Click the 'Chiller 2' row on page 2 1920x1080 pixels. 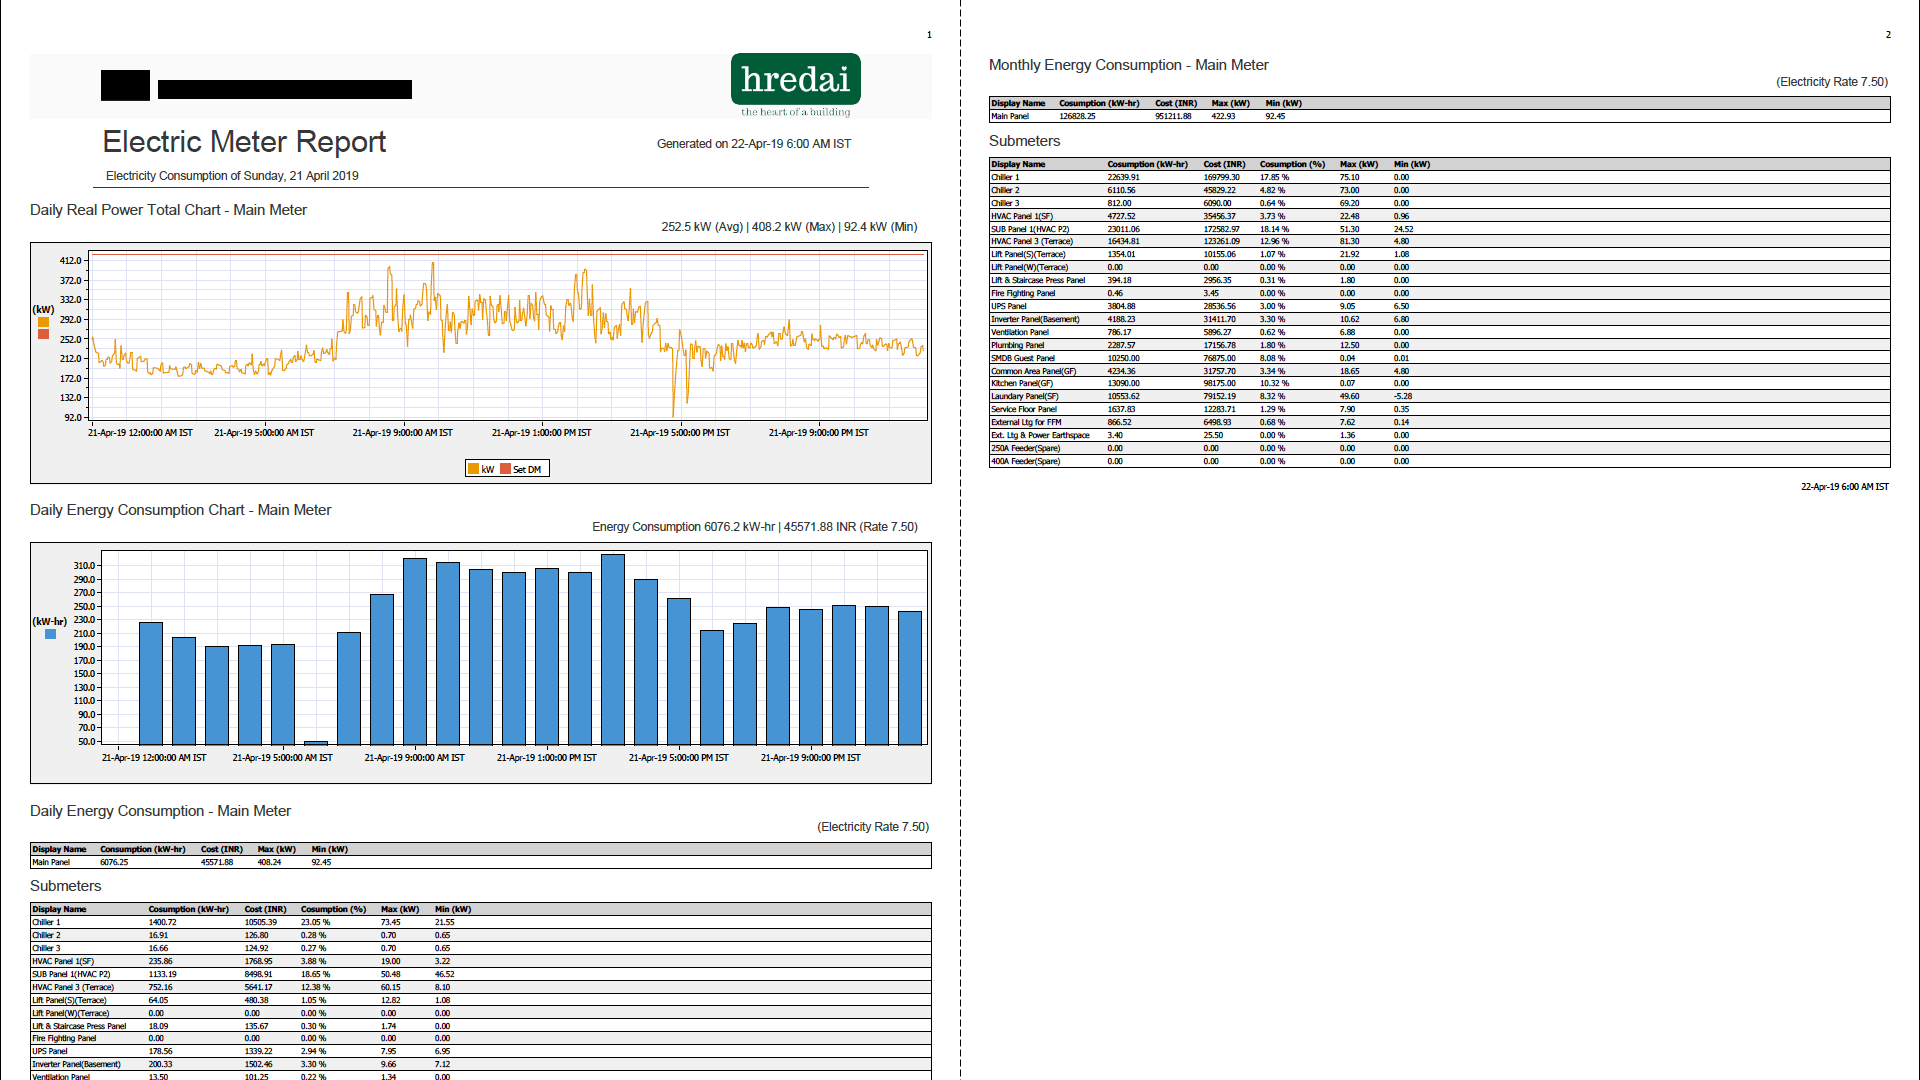pos(1440,190)
